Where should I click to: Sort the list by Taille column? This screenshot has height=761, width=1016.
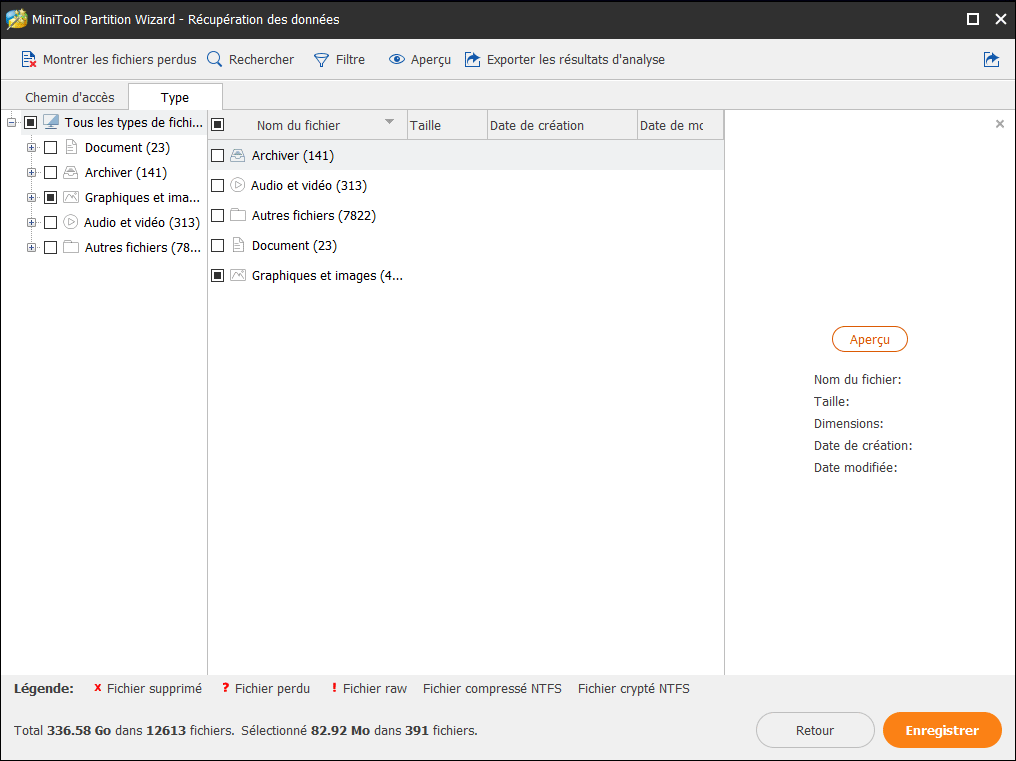(x=447, y=125)
